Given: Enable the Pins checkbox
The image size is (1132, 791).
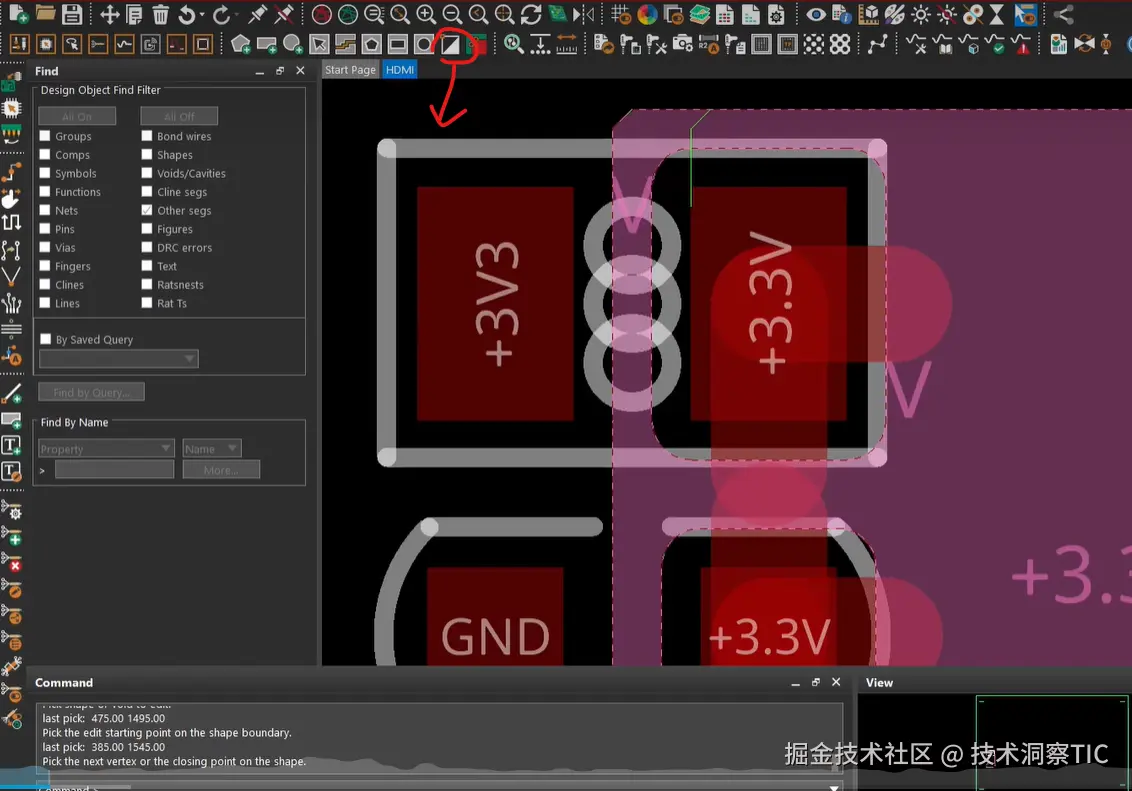Looking at the screenshot, I should pos(45,229).
